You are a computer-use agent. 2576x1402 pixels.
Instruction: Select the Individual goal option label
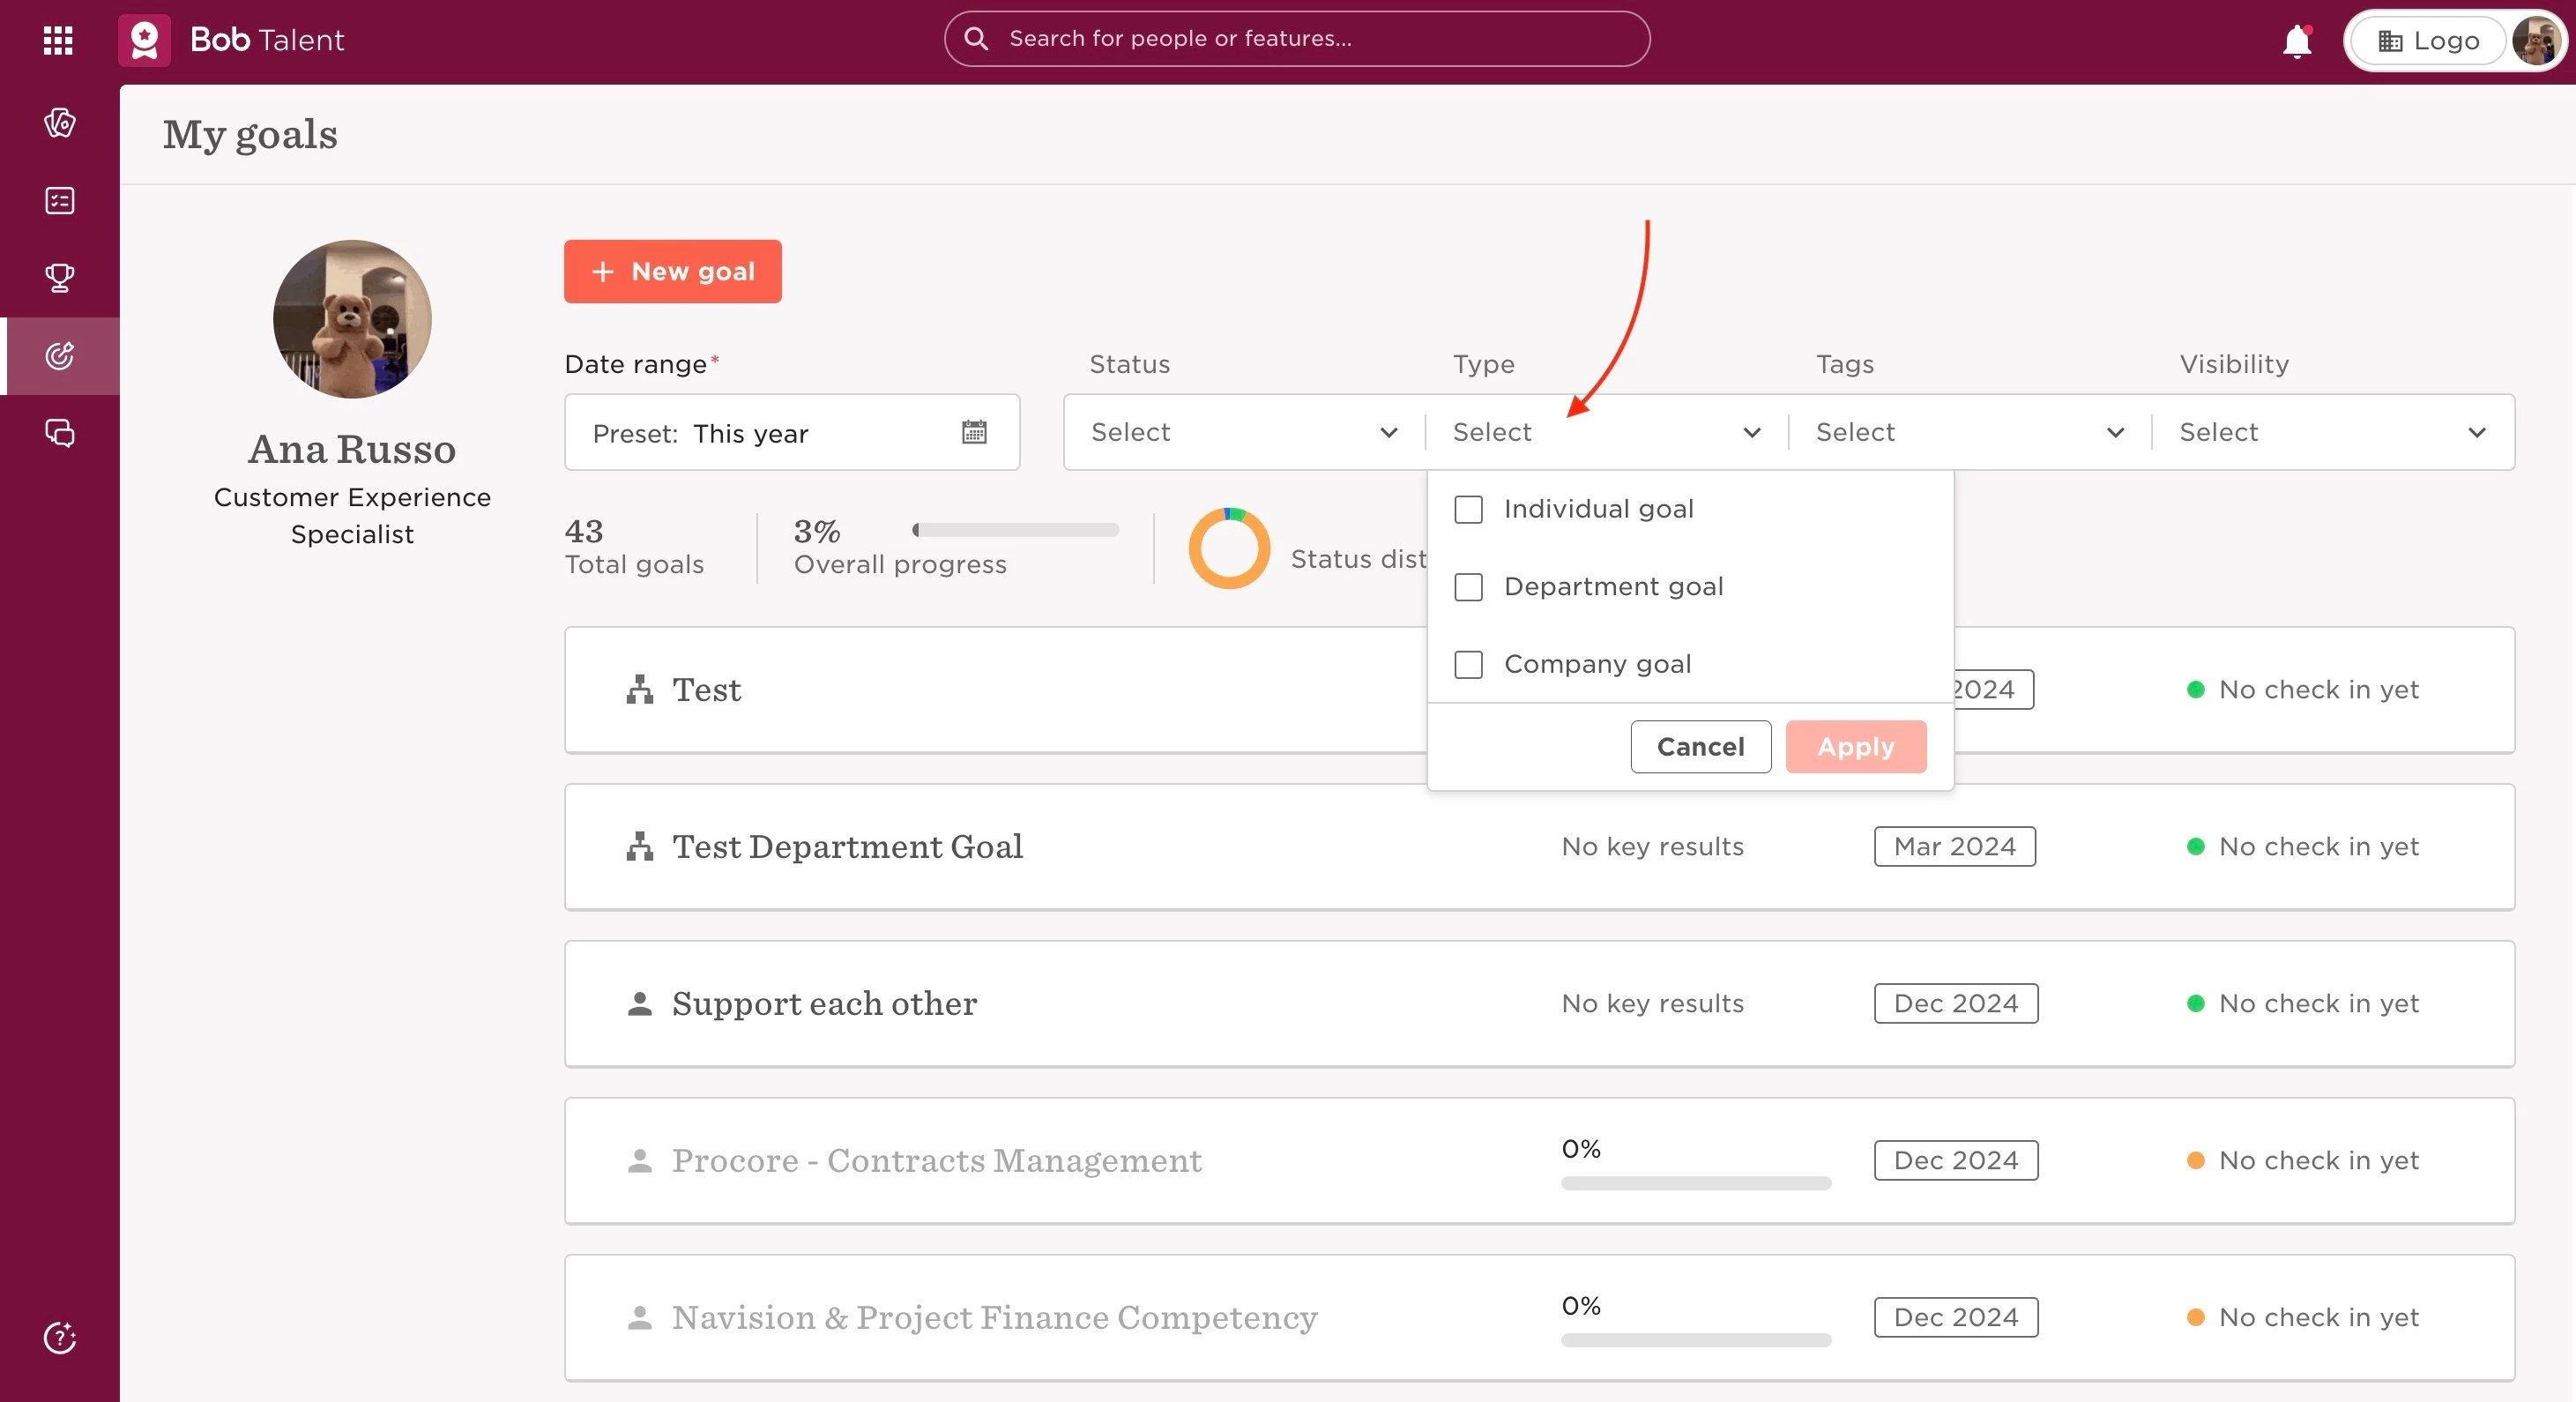[x=1598, y=509]
